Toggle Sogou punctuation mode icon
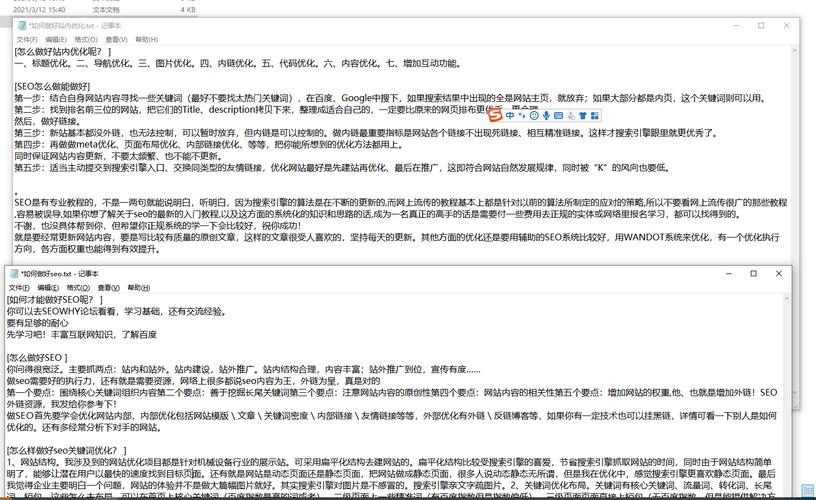Screen dimensions: 816x500 522,116
